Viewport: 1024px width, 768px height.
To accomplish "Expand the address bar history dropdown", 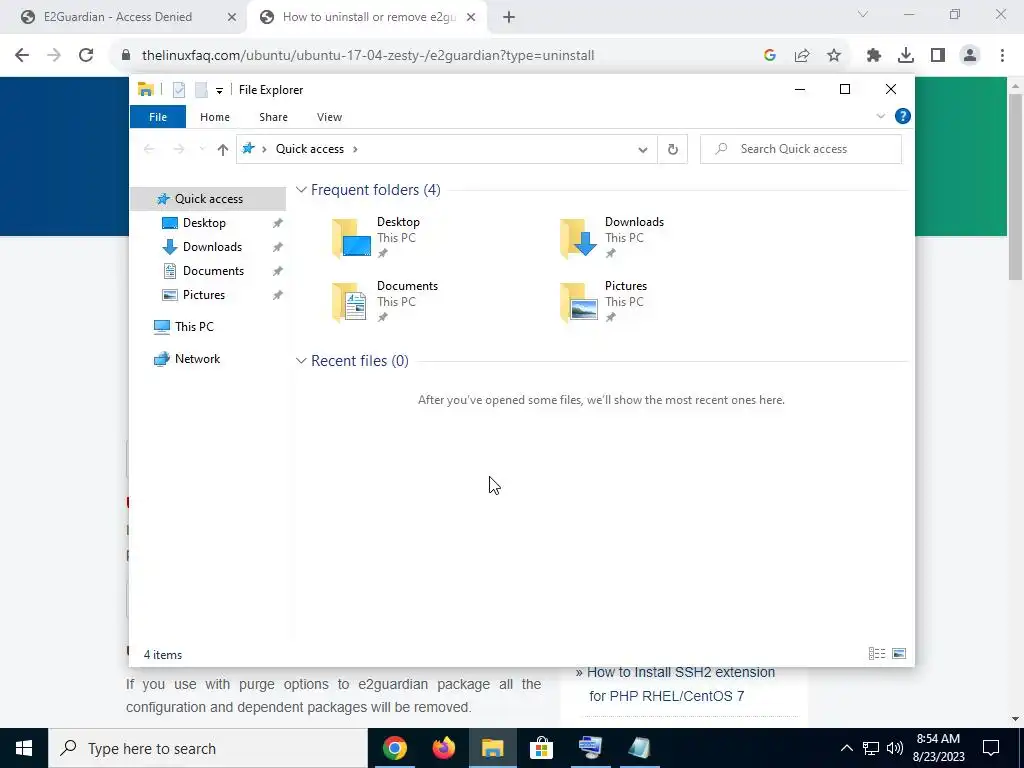I will click(x=643, y=150).
